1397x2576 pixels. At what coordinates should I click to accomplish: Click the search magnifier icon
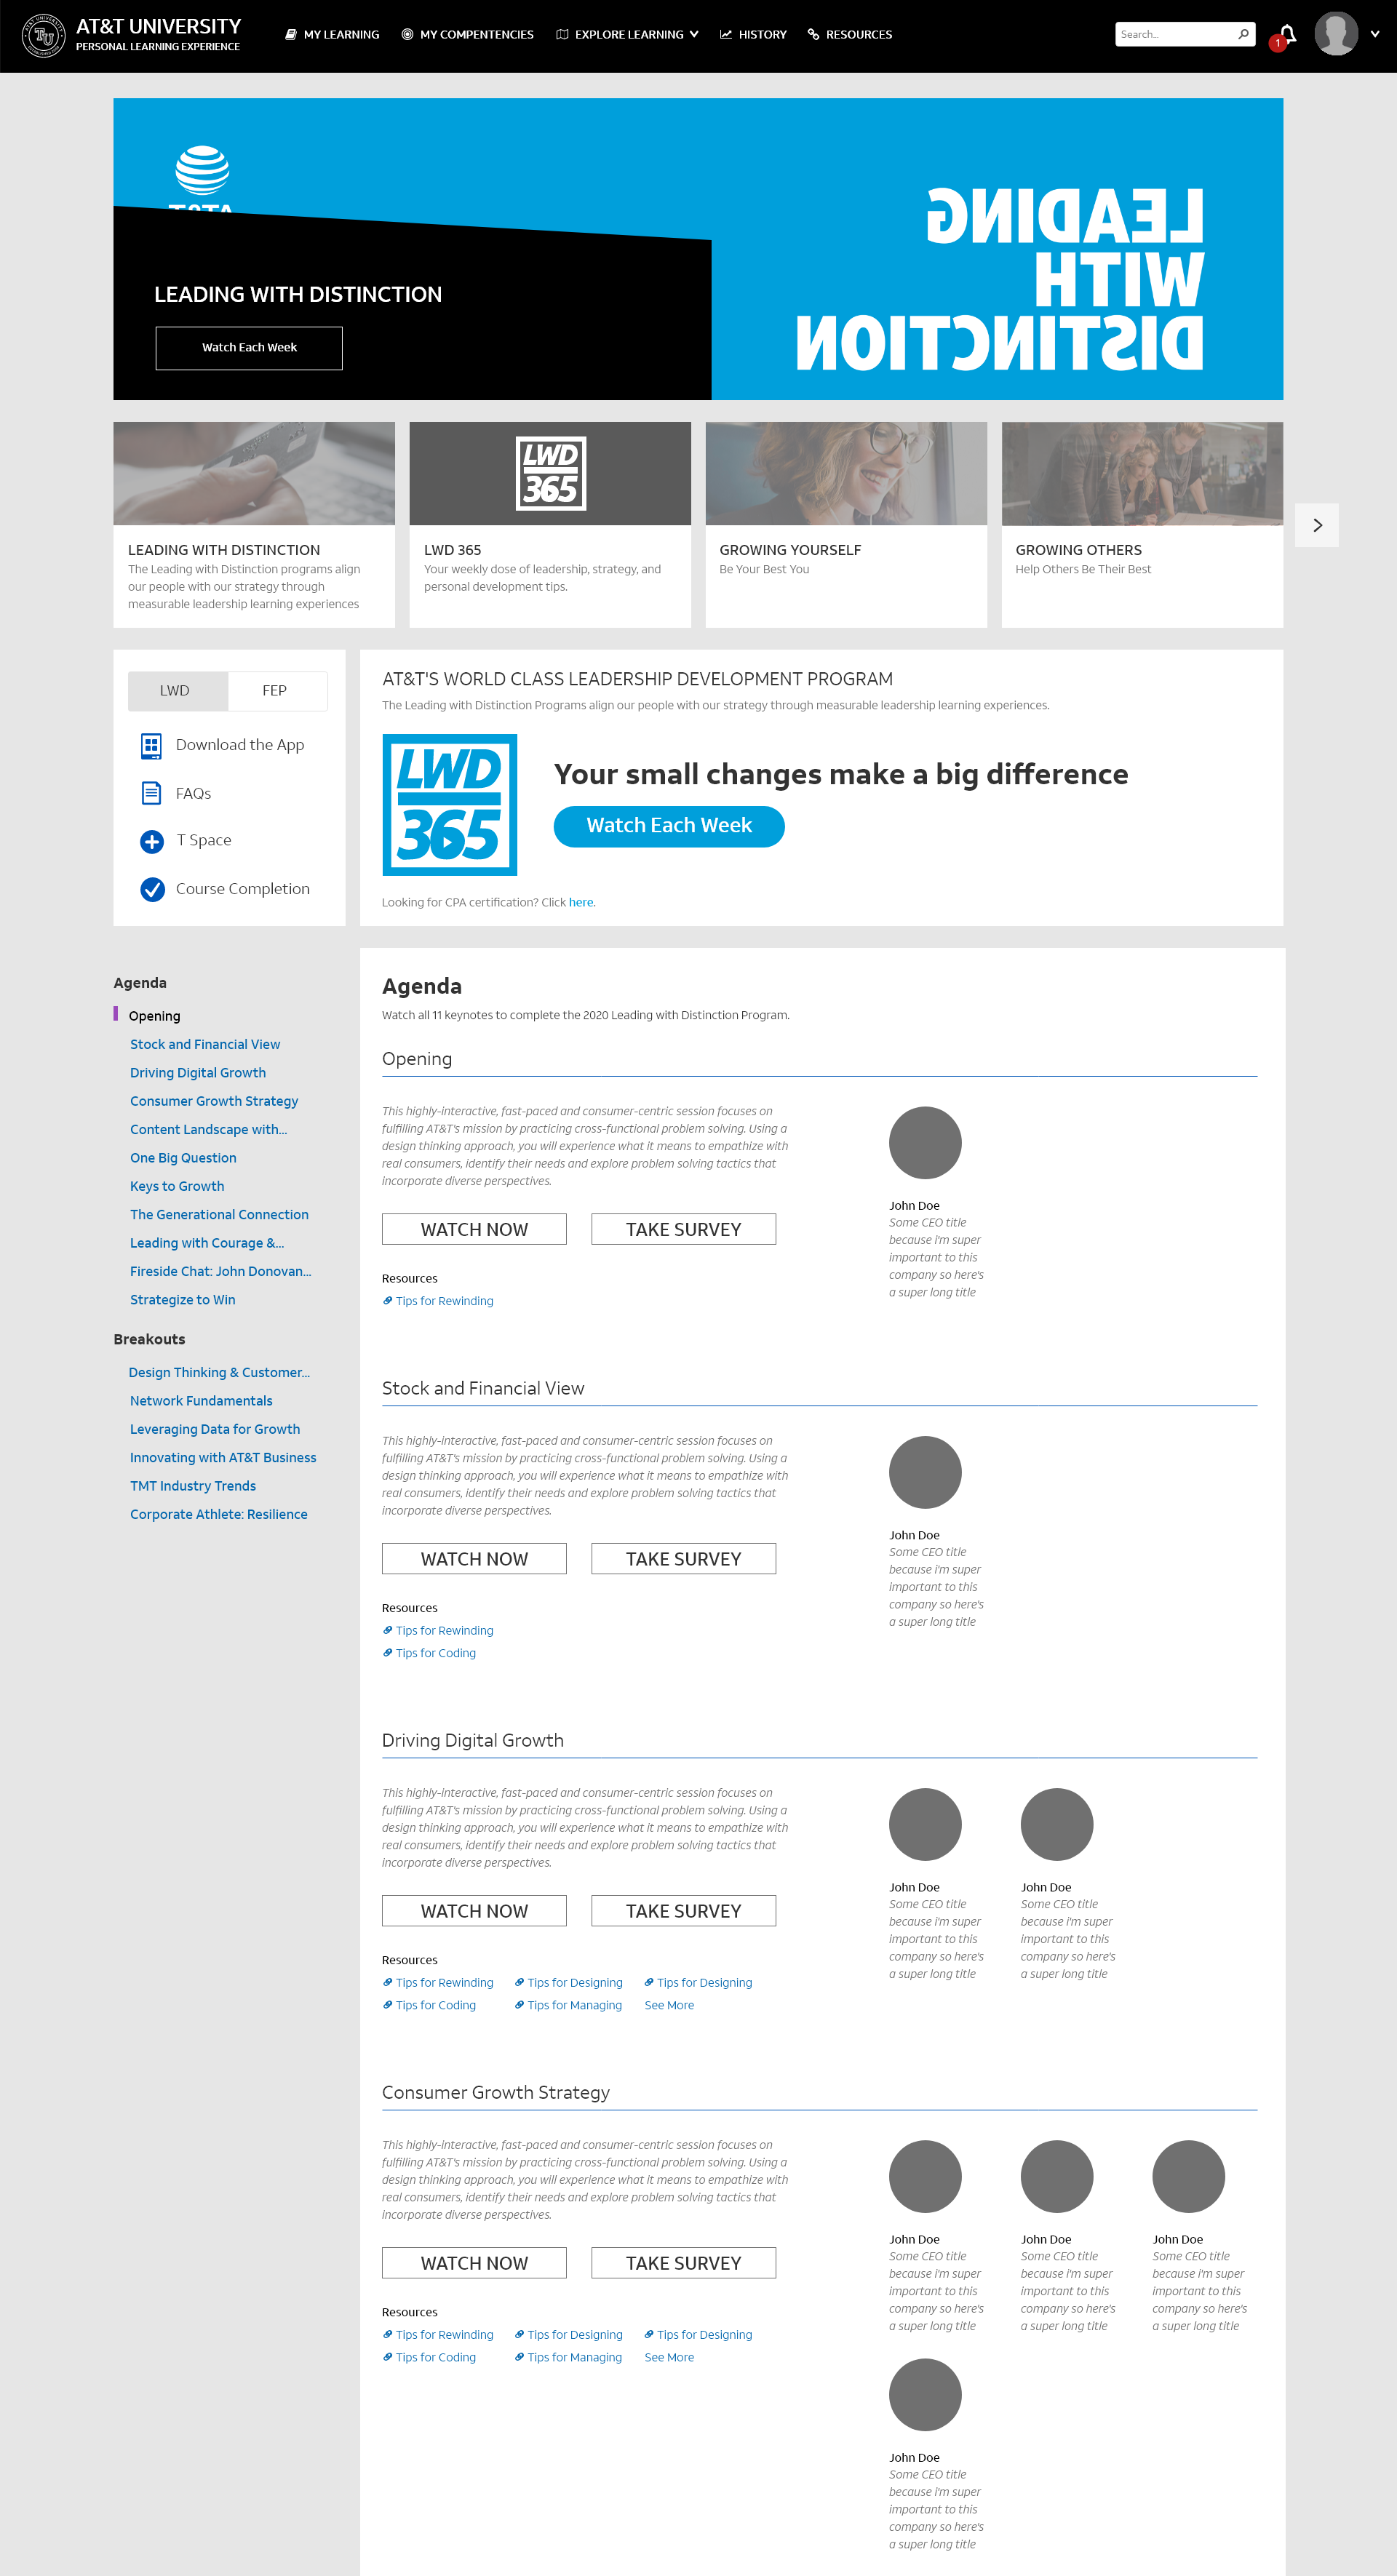[1243, 34]
